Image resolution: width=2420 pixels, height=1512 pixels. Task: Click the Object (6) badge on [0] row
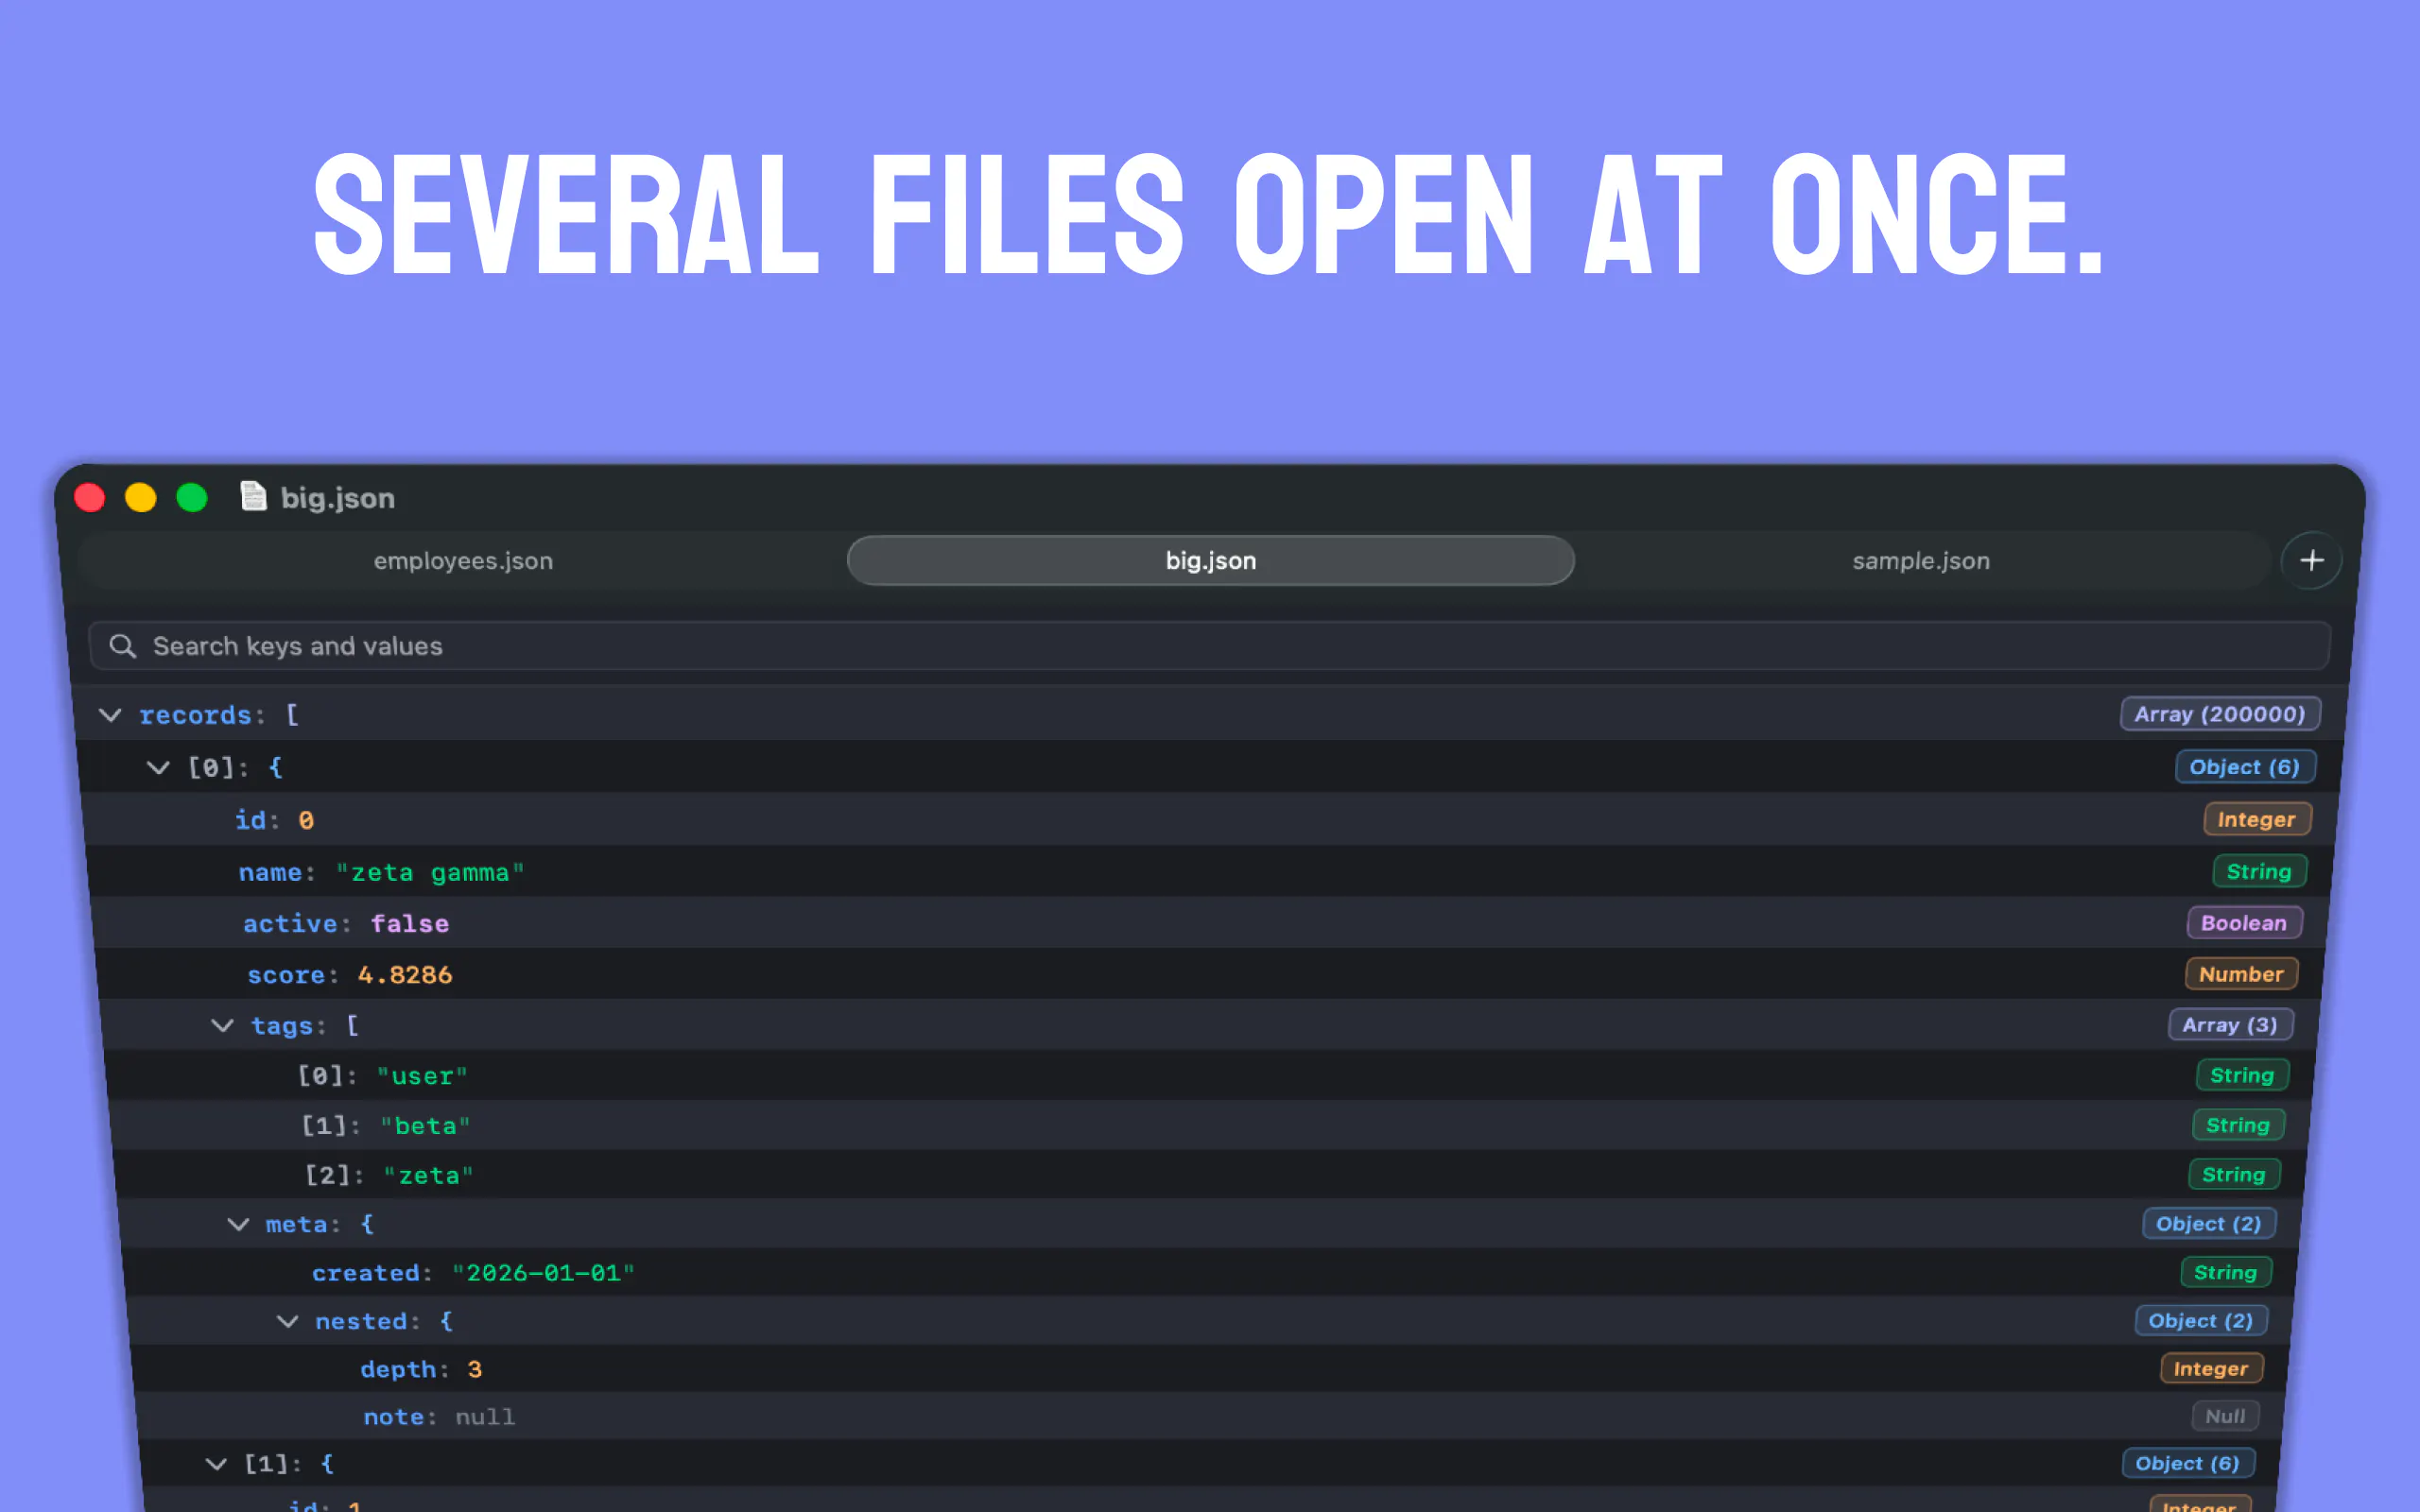coord(2245,767)
